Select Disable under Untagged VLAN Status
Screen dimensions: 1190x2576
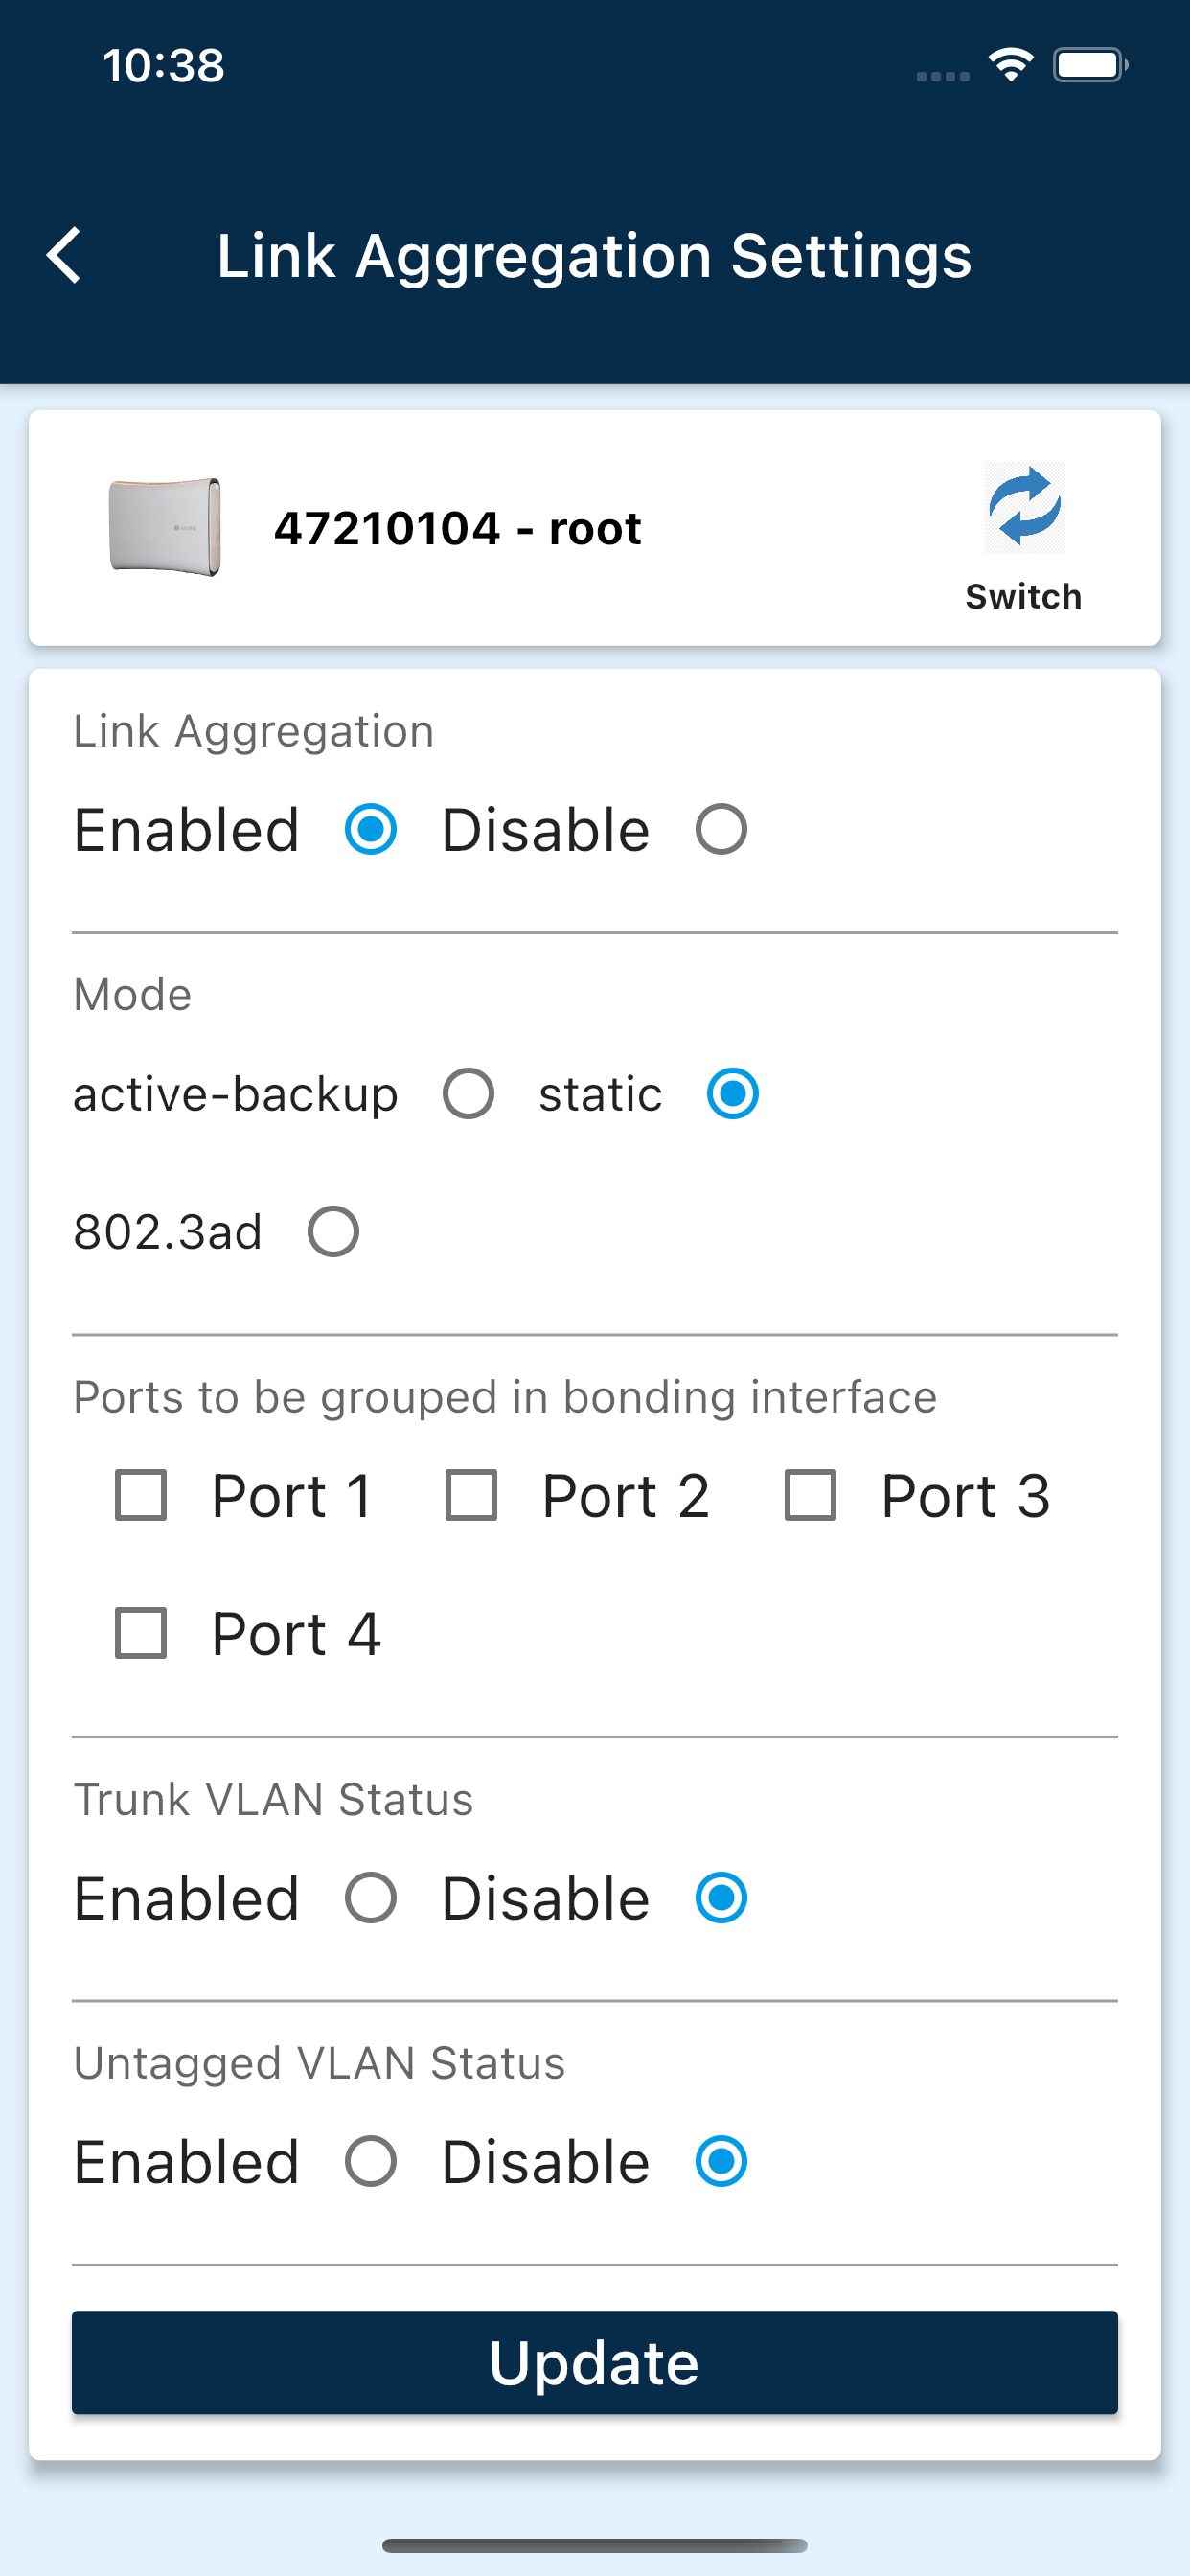tap(722, 2162)
